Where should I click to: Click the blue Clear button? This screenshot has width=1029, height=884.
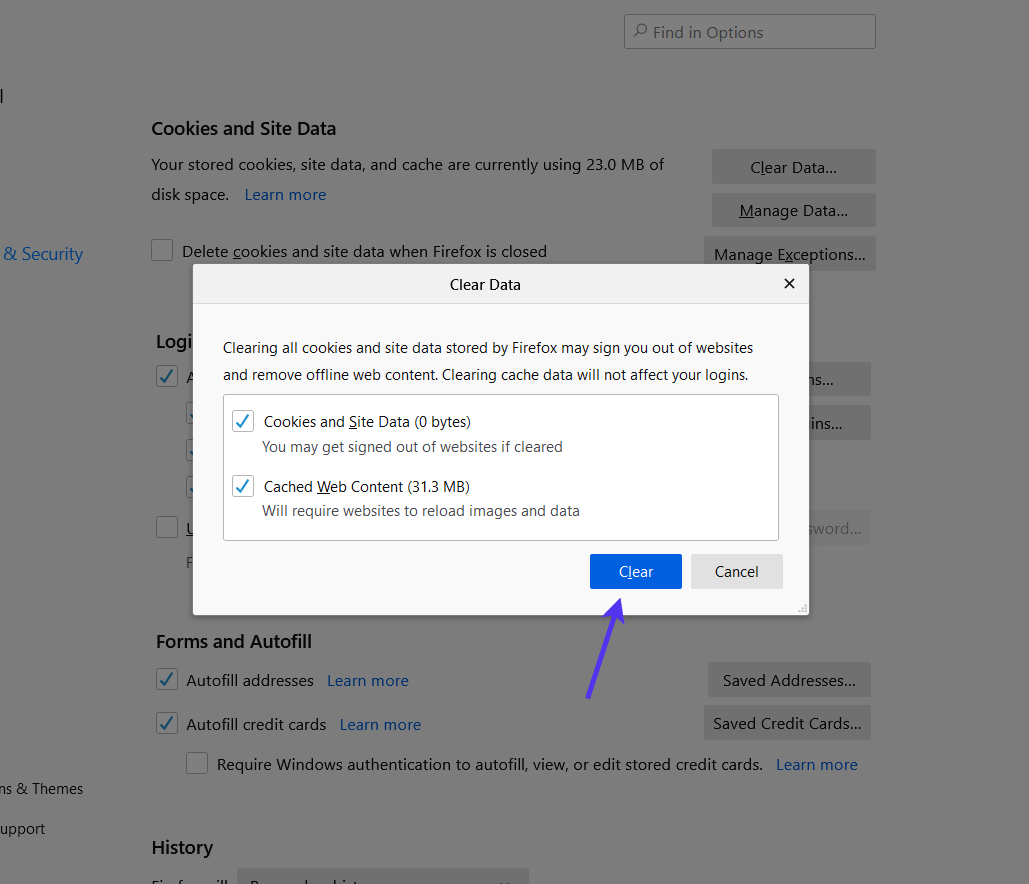coord(635,571)
